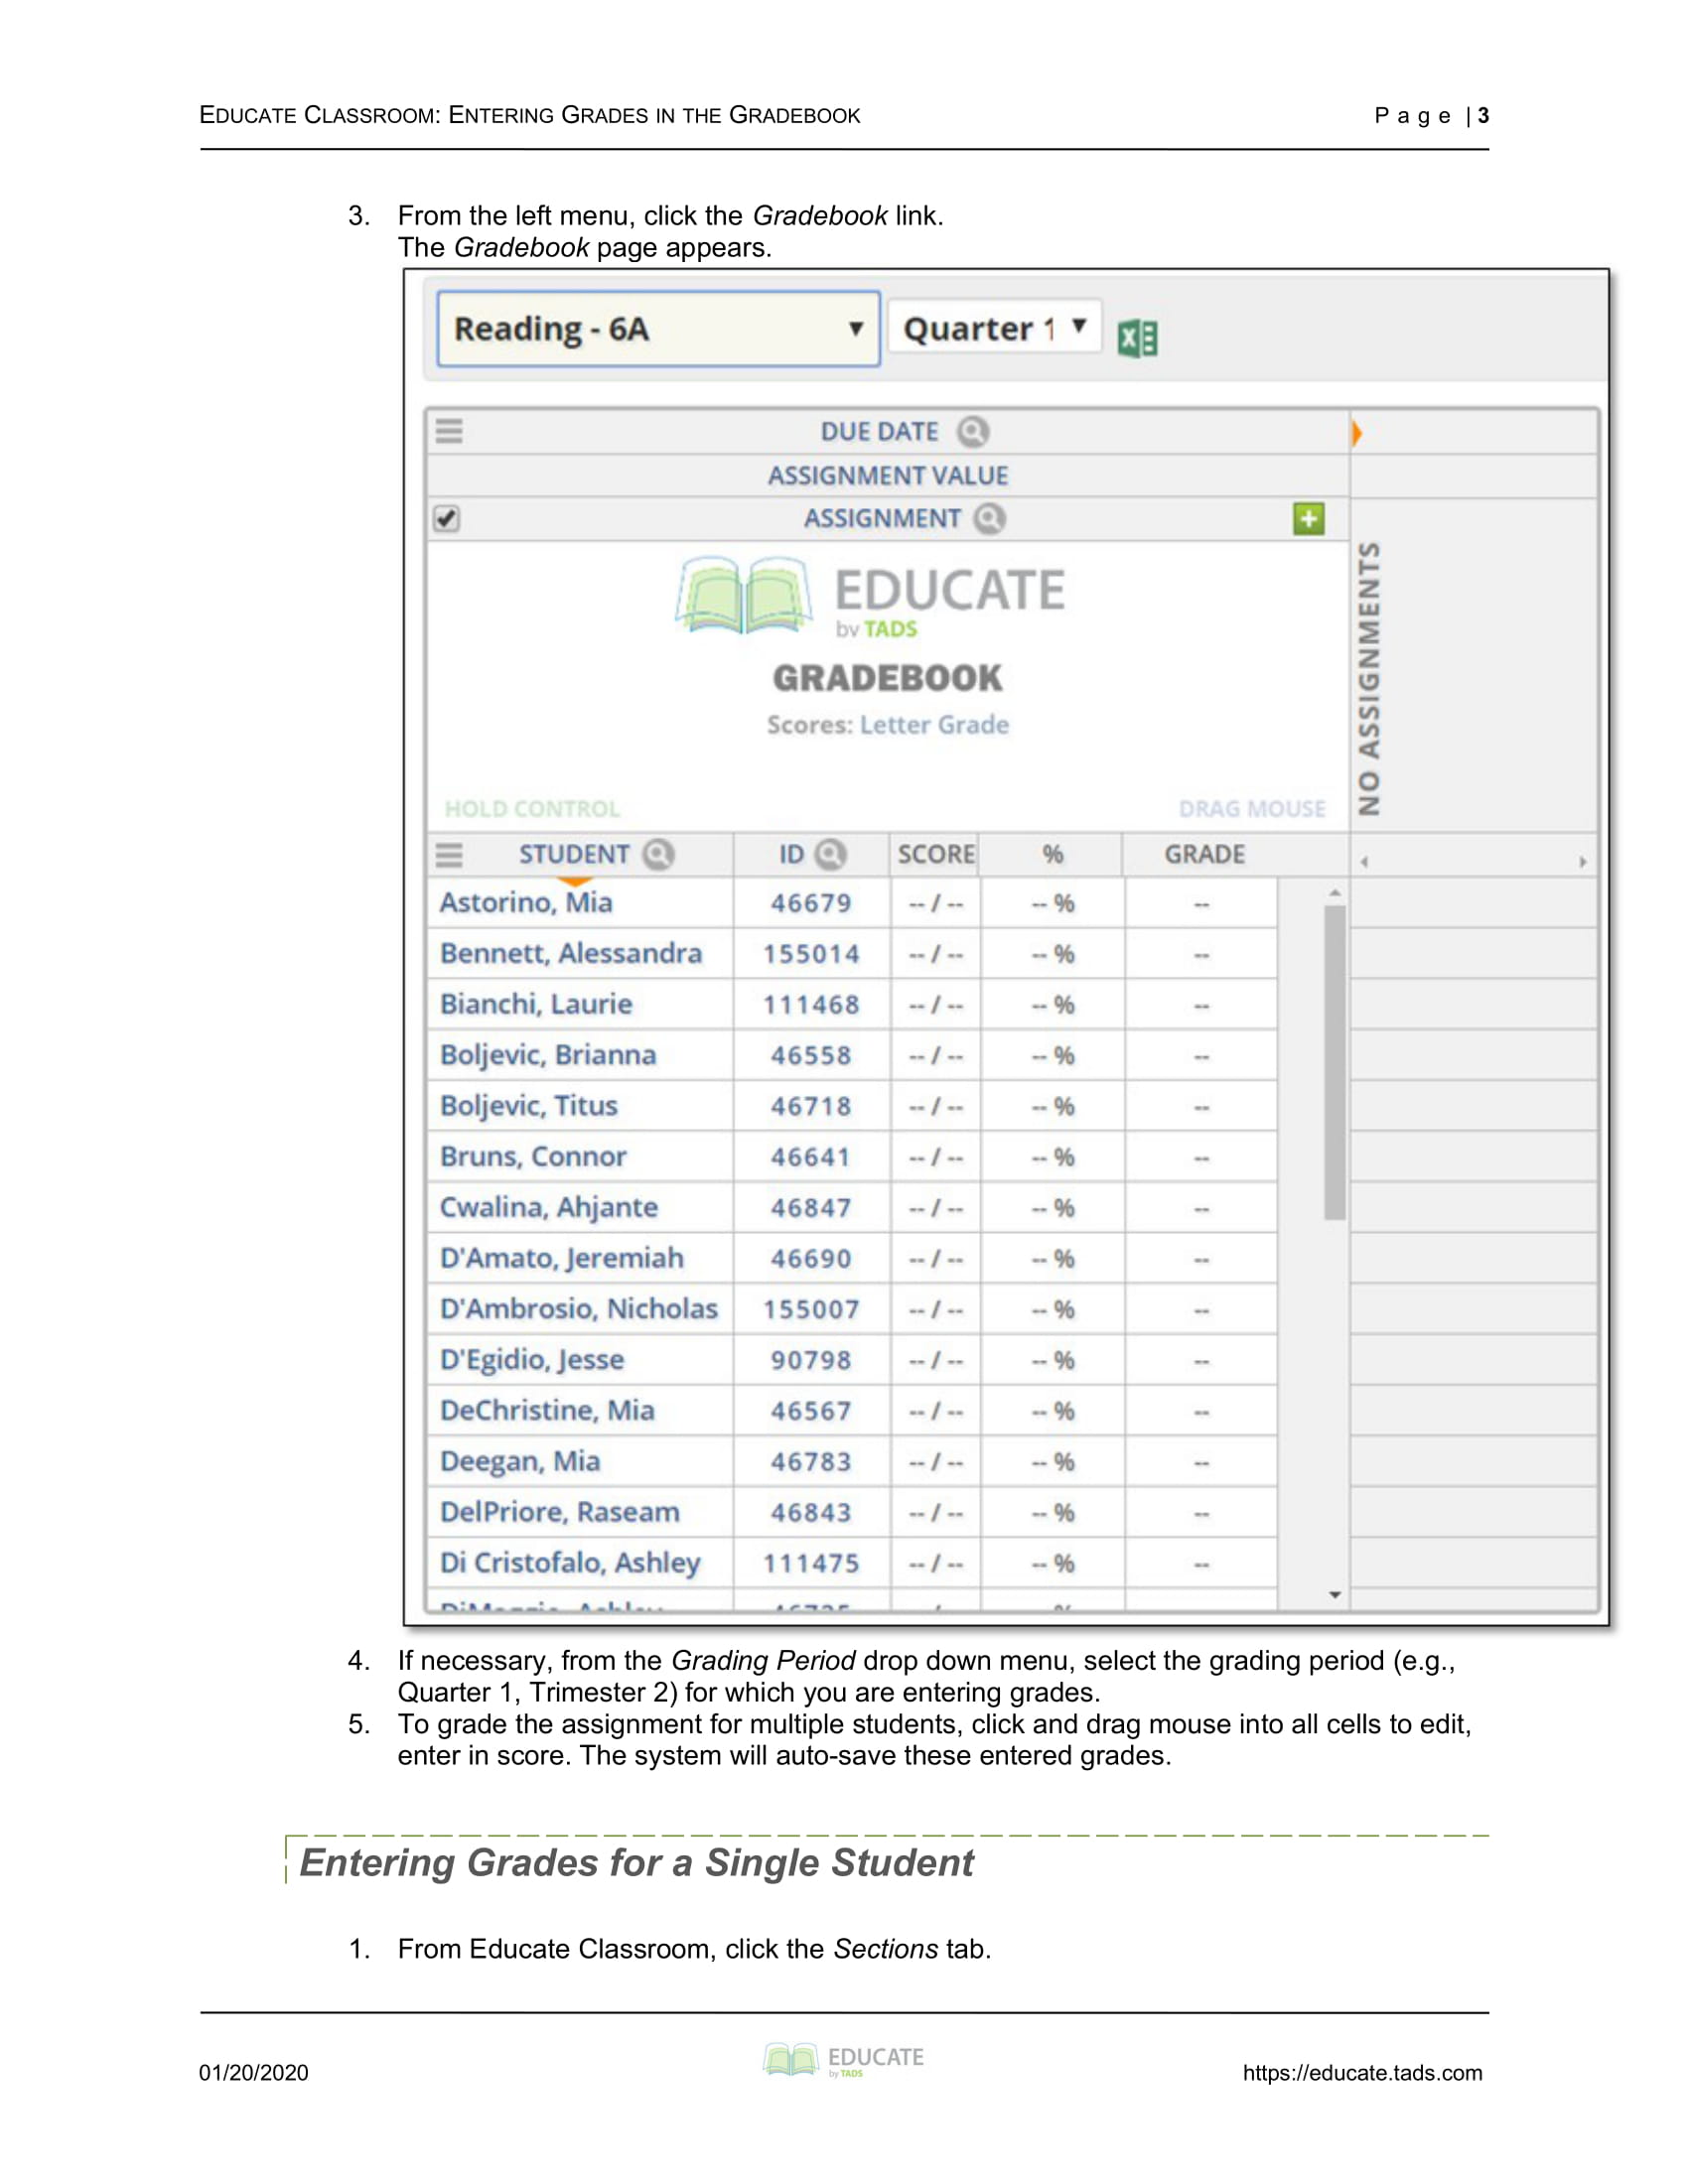The height and width of the screenshot is (2184, 1688).
Task: Open the hamburger menu beside STUDENT
Action: pos(449,855)
